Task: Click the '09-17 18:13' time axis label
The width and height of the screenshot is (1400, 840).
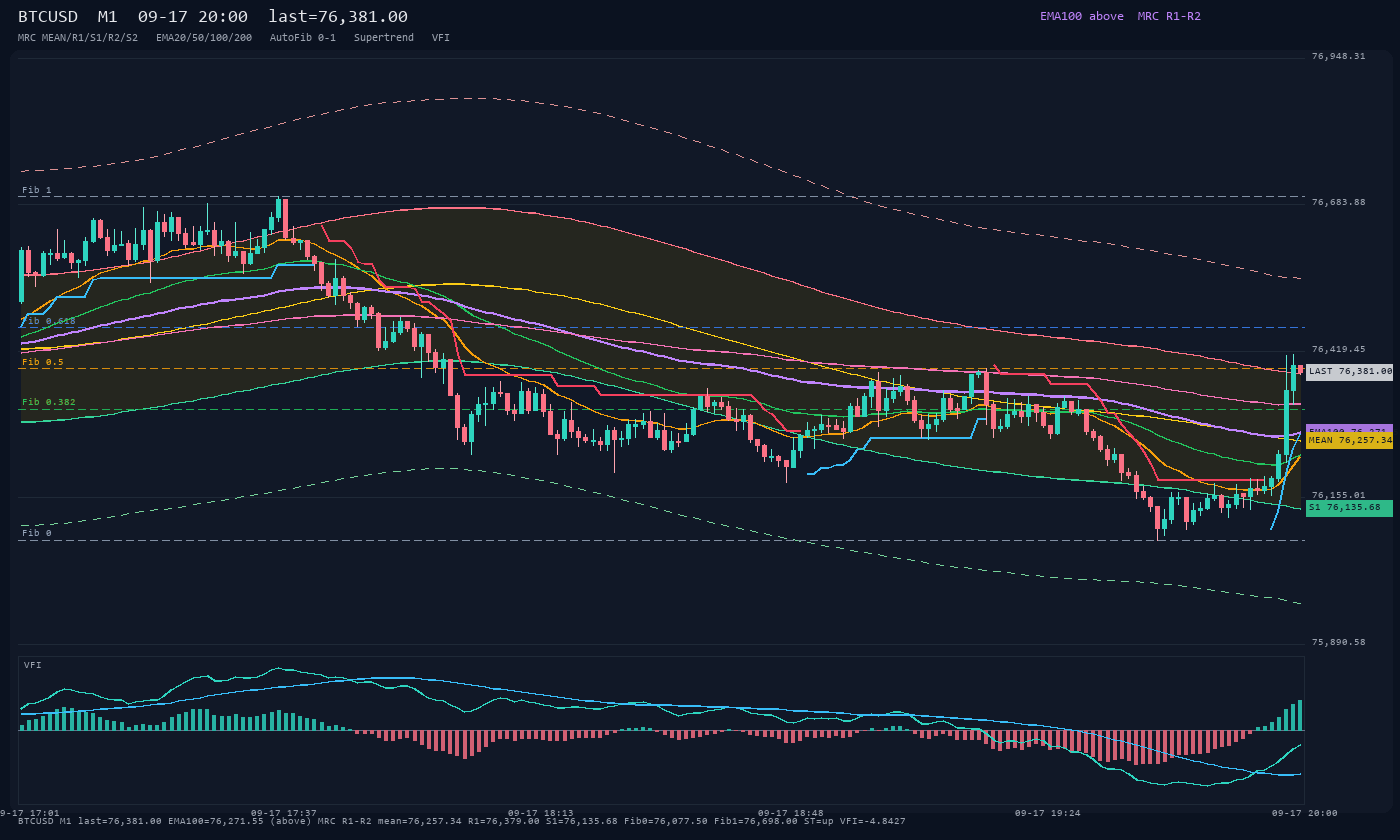Action: click(541, 813)
